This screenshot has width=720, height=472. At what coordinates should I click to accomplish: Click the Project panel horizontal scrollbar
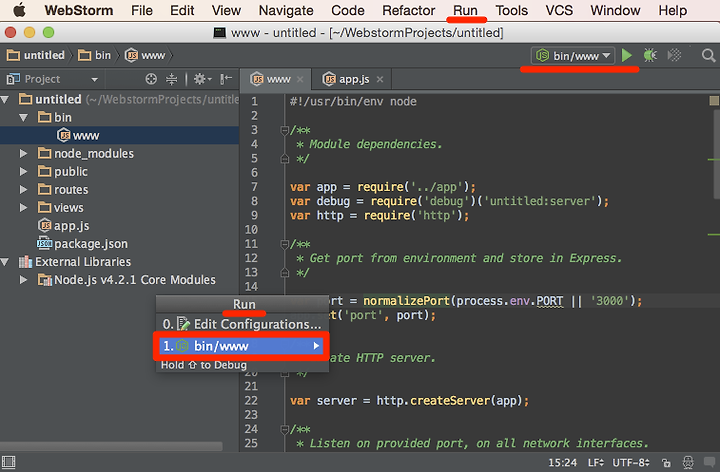[111, 446]
